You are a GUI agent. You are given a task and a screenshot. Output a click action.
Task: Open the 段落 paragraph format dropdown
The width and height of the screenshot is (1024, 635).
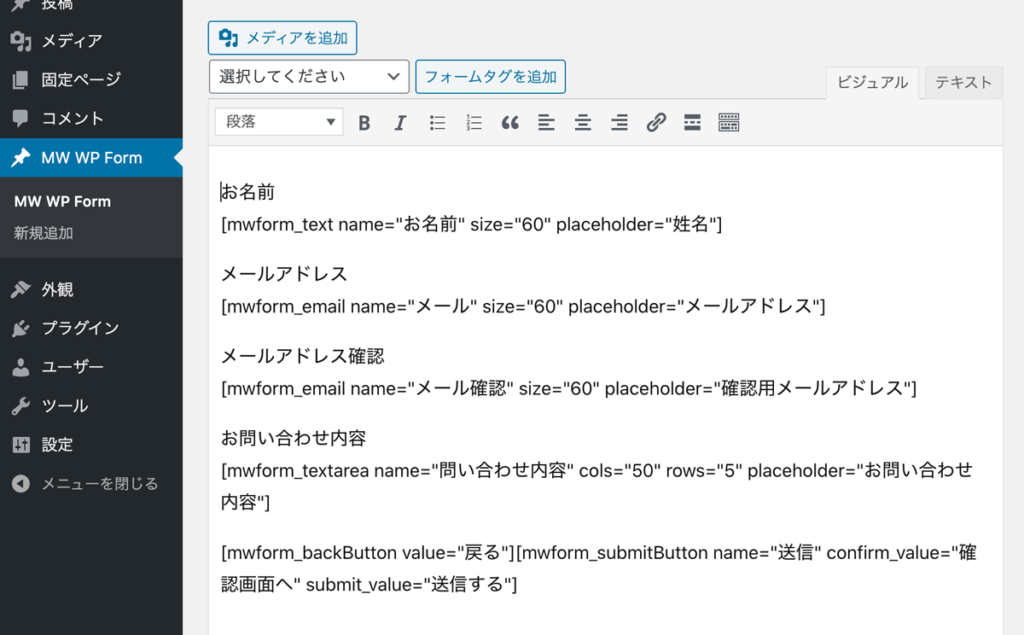[279, 122]
